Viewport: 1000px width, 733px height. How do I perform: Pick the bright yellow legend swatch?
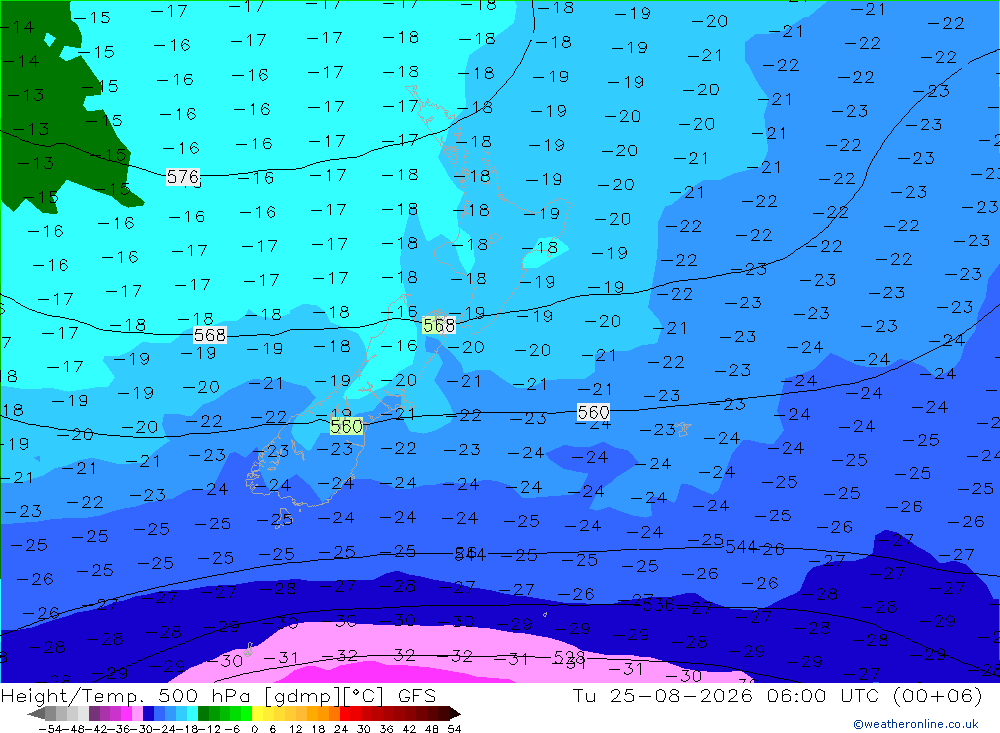pyautogui.click(x=258, y=713)
